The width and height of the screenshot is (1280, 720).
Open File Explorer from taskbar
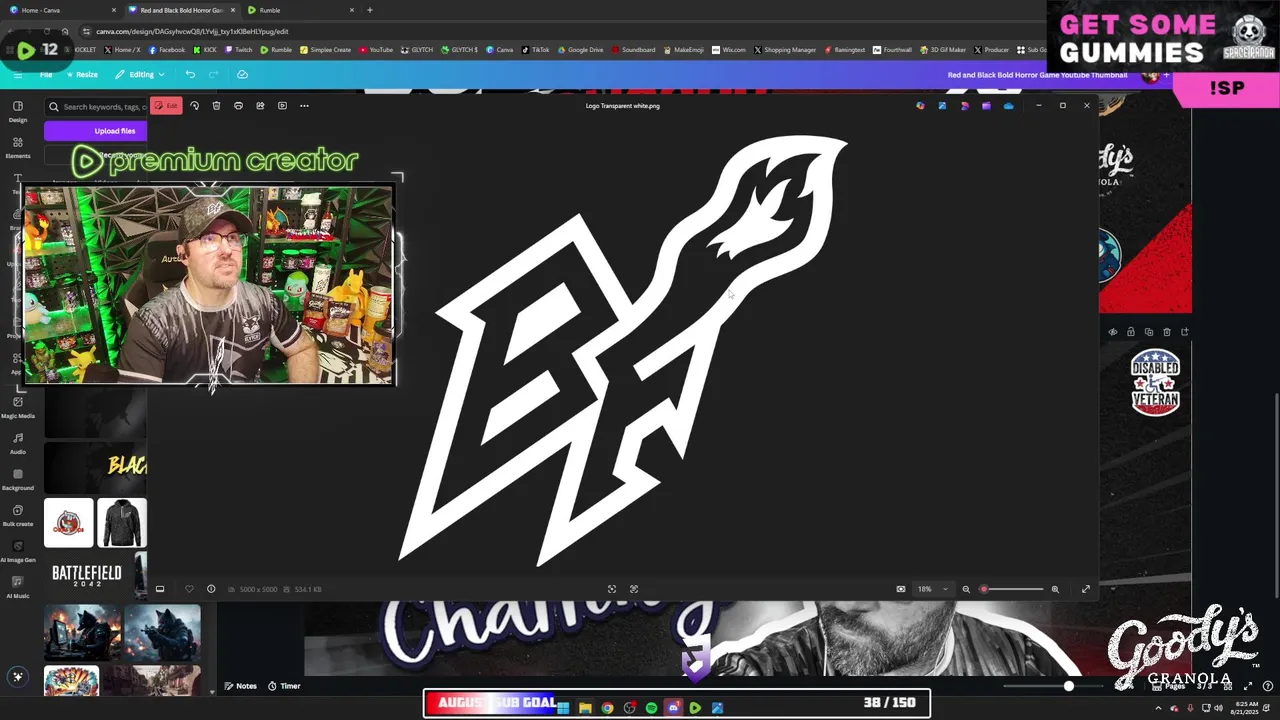click(x=585, y=708)
